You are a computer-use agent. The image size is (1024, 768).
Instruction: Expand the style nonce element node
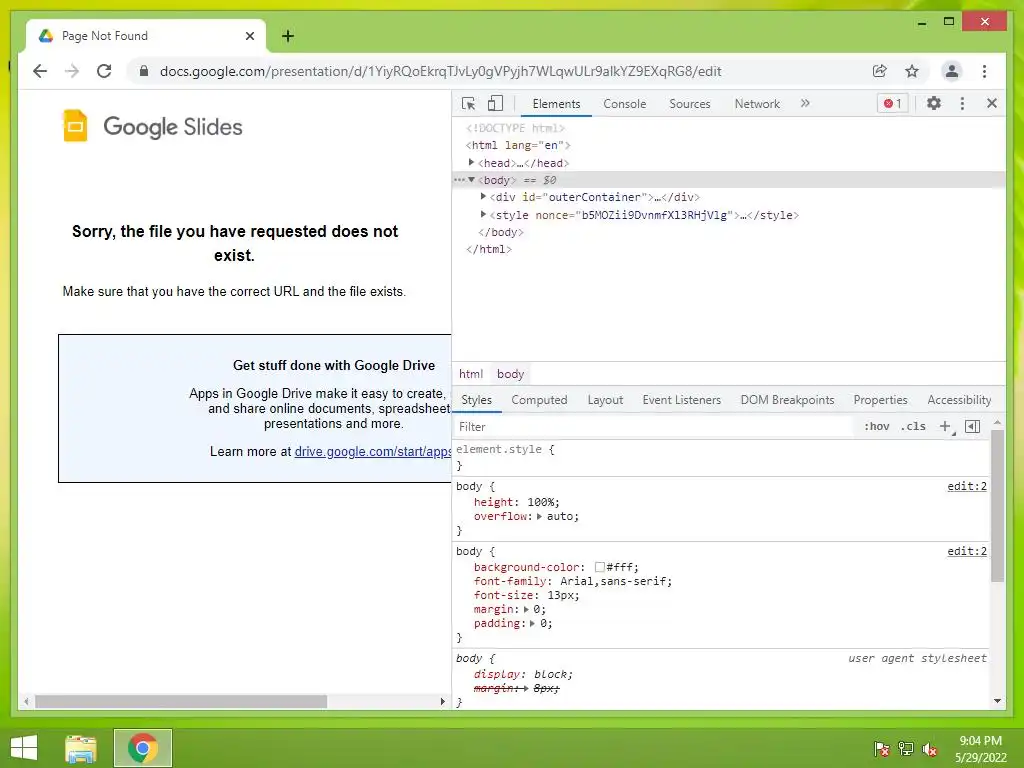click(x=483, y=214)
